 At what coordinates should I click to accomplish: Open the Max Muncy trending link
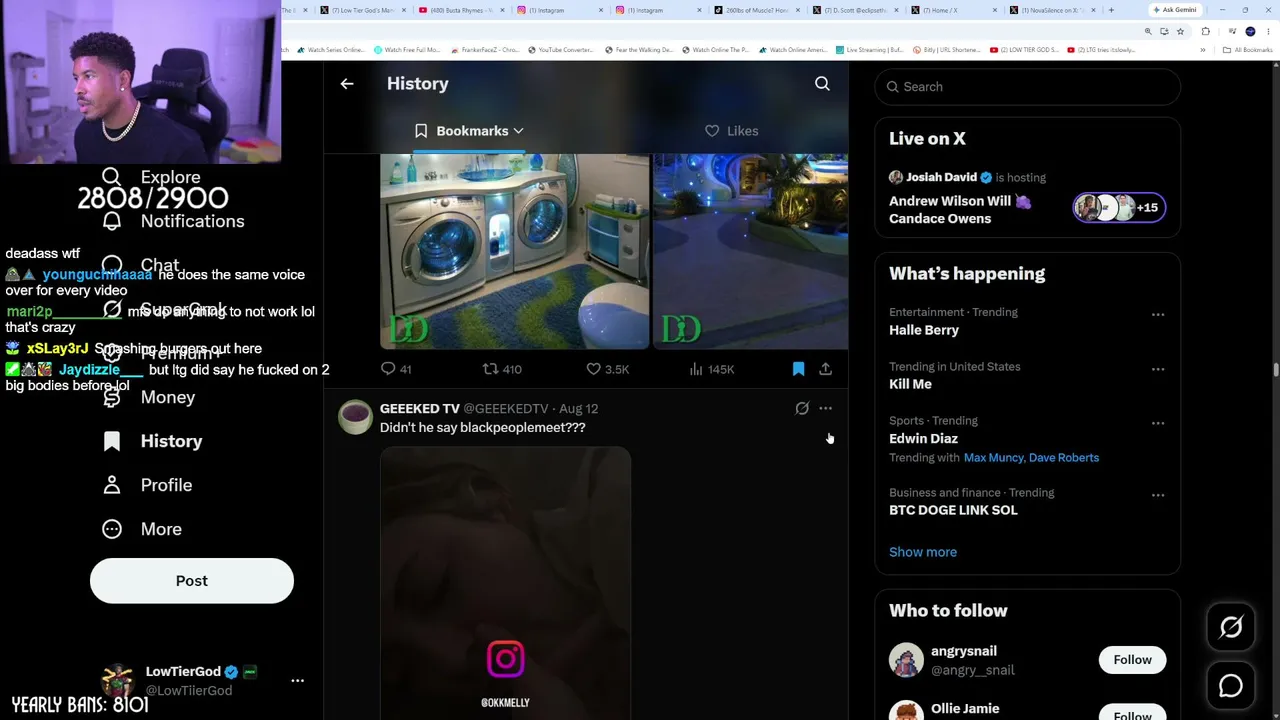click(993, 458)
